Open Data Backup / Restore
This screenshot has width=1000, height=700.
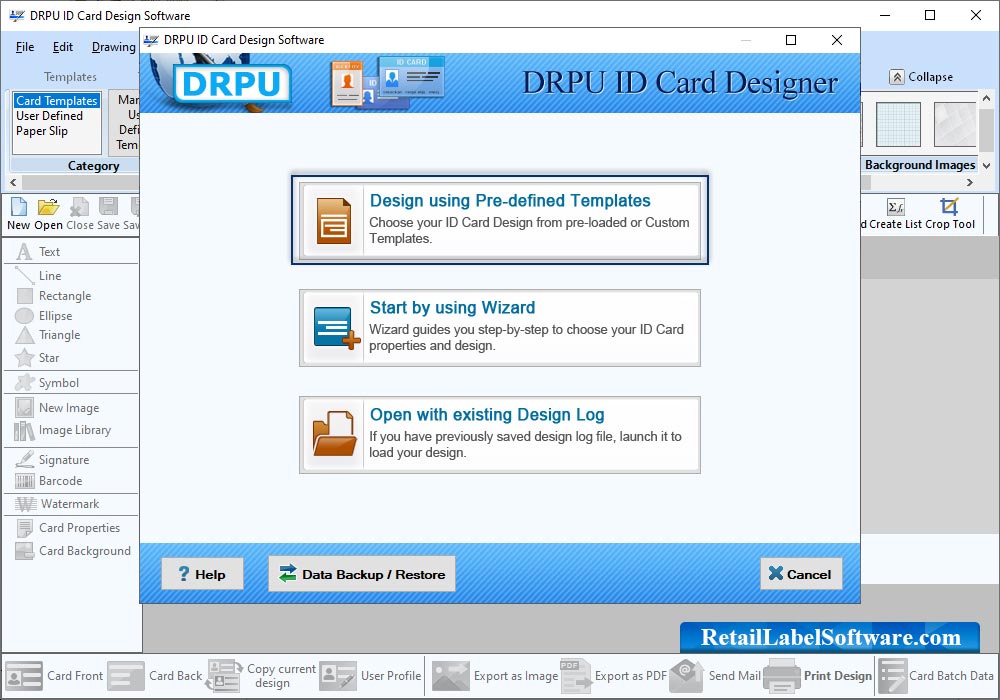tap(362, 574)
